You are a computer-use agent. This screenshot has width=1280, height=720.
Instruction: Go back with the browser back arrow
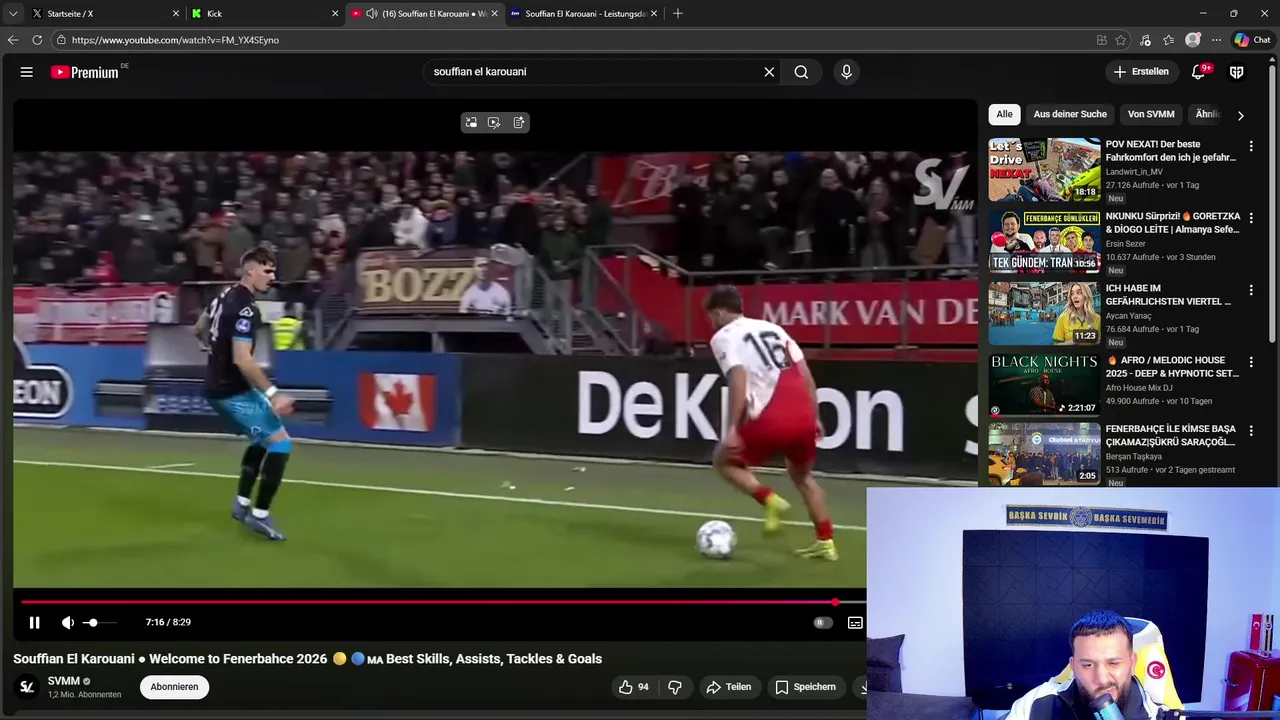click(x=13, y=40)
